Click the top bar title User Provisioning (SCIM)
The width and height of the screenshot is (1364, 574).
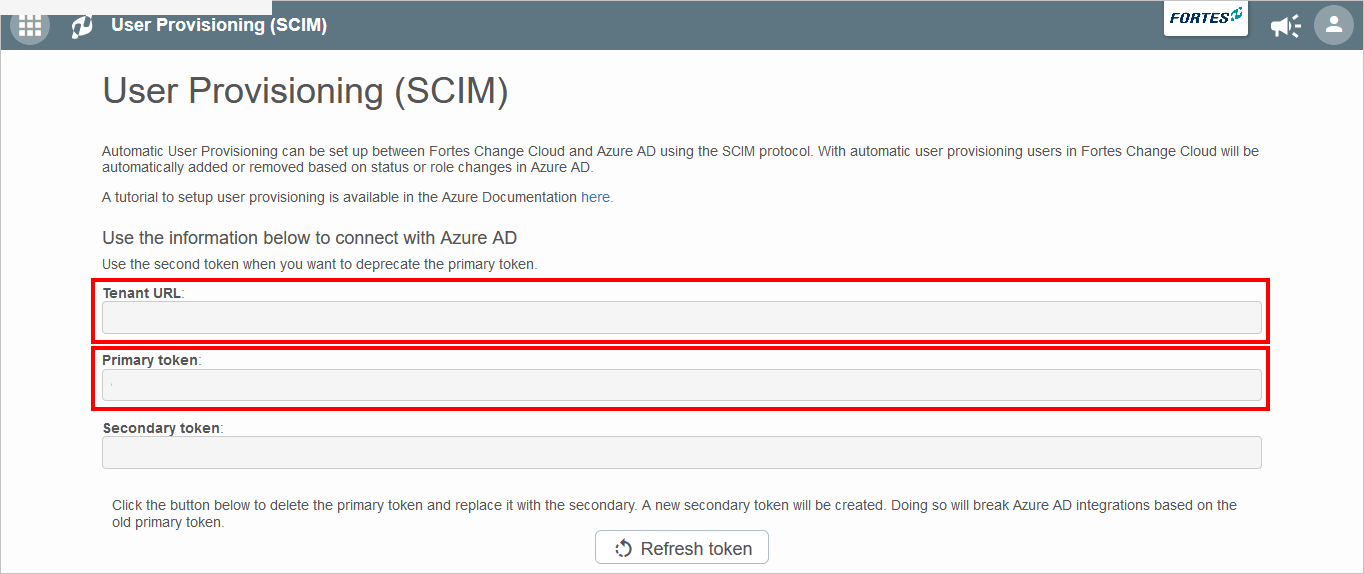click(x=219, y=25)
